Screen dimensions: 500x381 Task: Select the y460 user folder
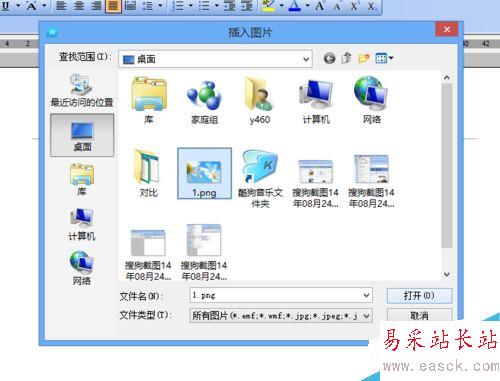[260, 101]
